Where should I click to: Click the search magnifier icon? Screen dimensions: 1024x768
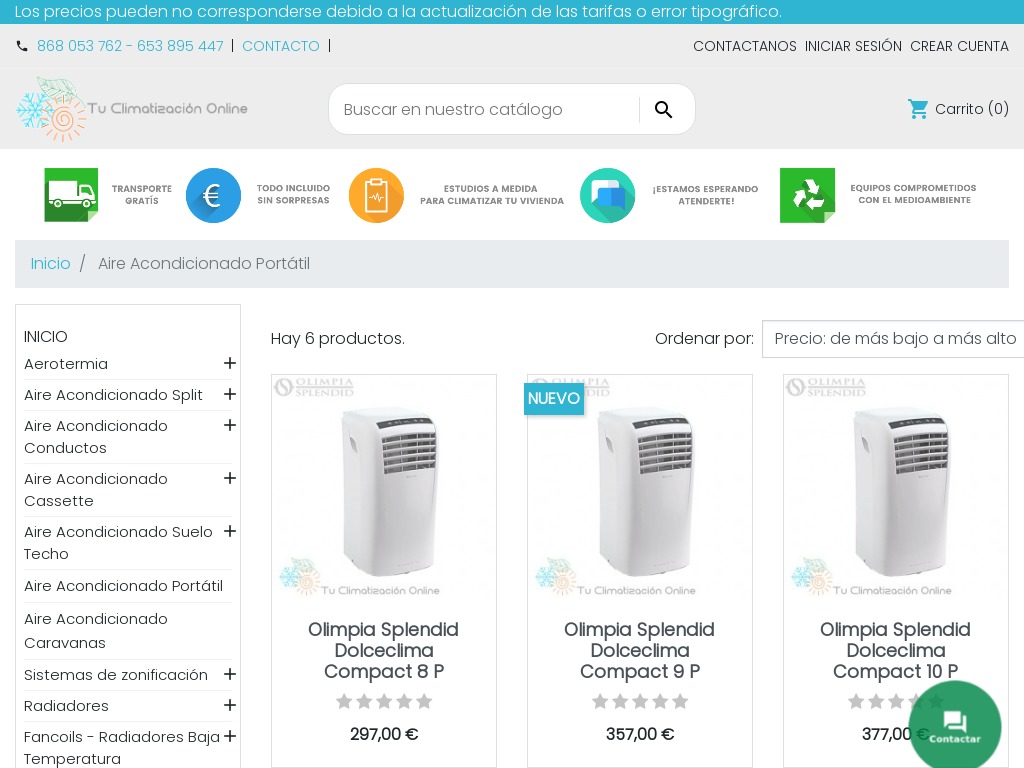[664, 110]
